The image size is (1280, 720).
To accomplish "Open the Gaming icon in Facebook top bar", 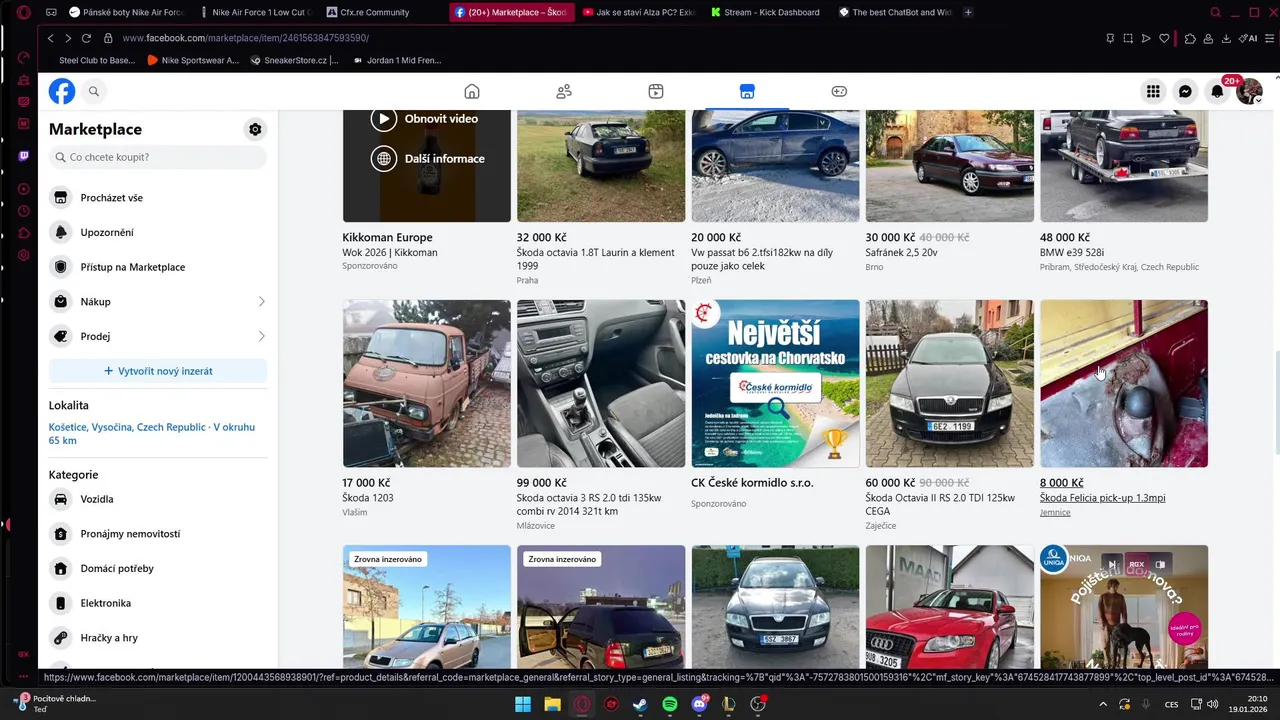I will pyautogui.click(x=839, y=91).
